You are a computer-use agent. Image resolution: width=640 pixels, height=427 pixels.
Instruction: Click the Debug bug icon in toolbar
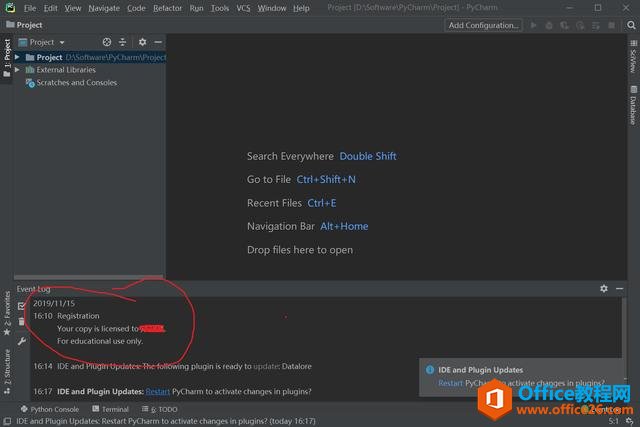click(549, 25)
